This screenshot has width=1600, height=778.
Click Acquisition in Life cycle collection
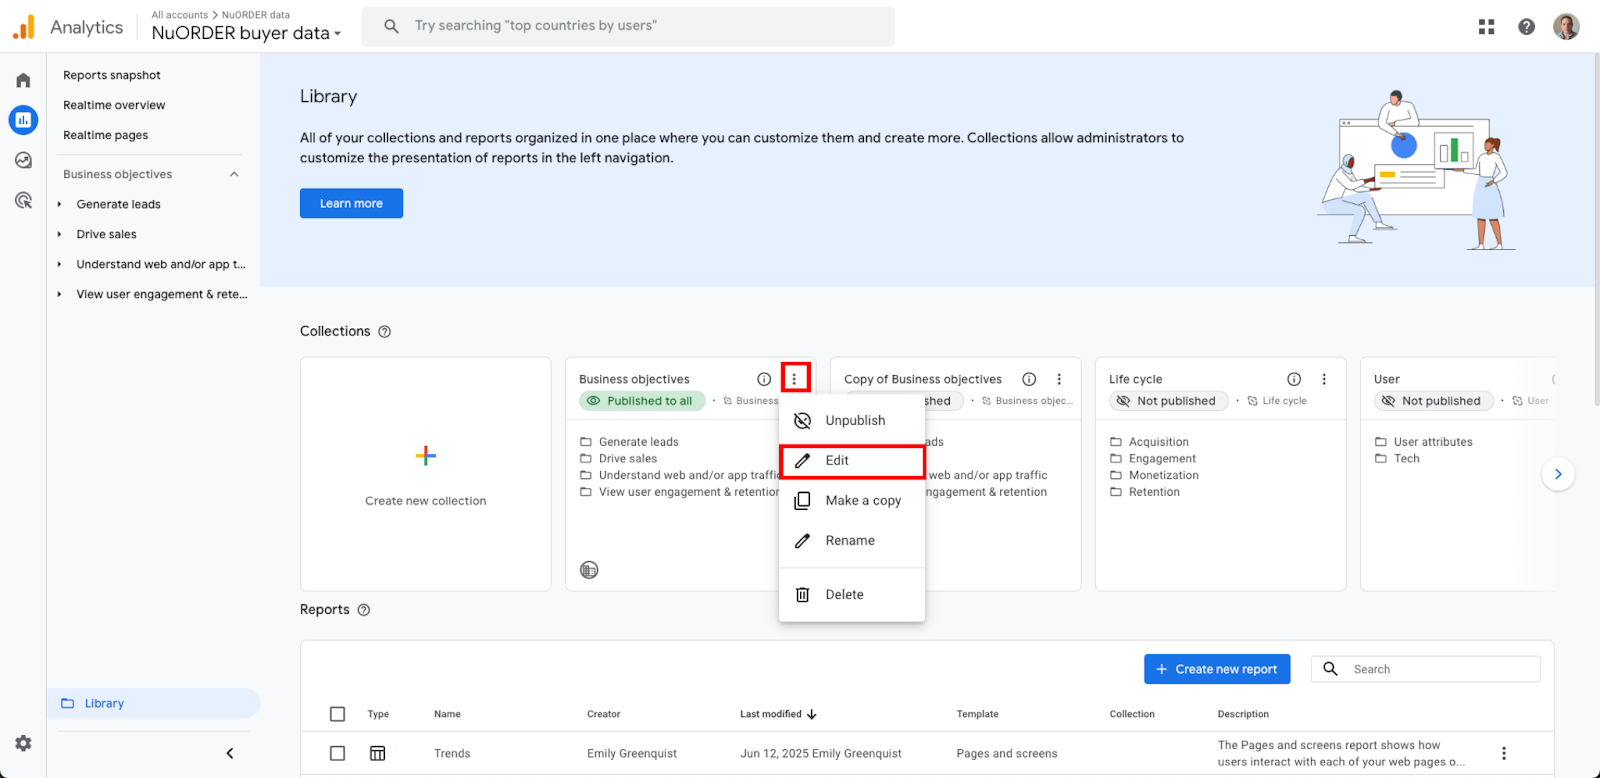point(1159,442)
